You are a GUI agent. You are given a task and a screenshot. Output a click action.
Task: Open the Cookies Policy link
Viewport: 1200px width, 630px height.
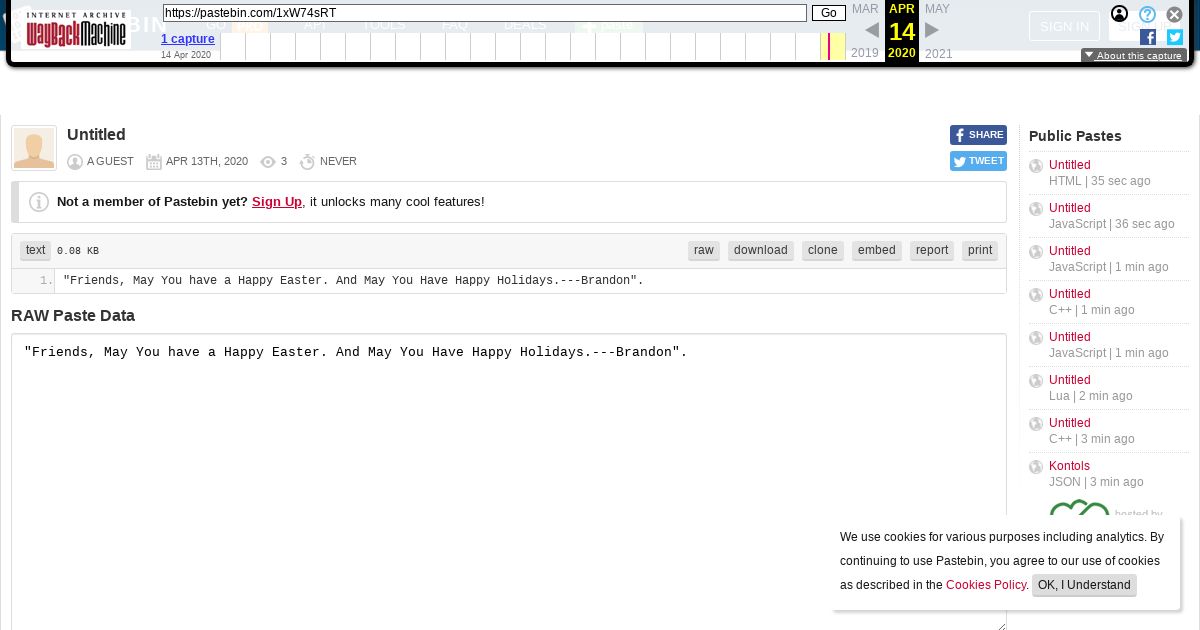(986, 585)
